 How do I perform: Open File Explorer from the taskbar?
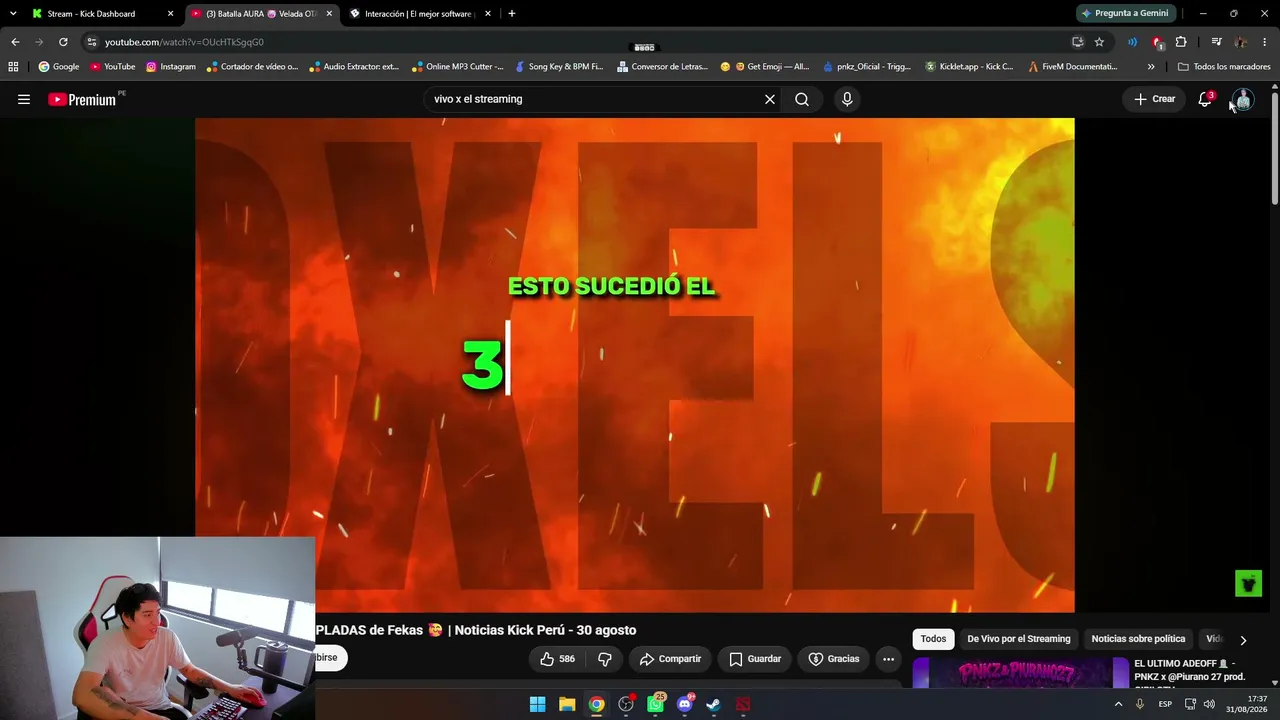pyautogui.click(x=567, y=704)
